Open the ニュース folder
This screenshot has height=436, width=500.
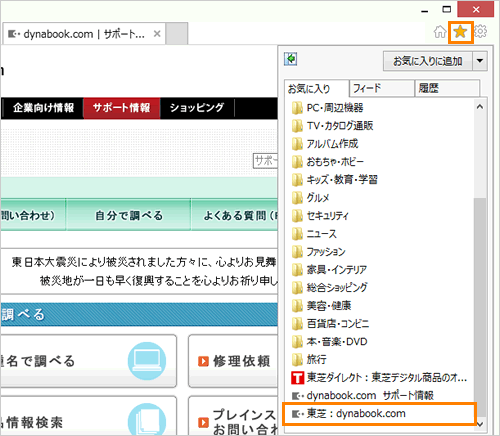[x=314, y=234]
